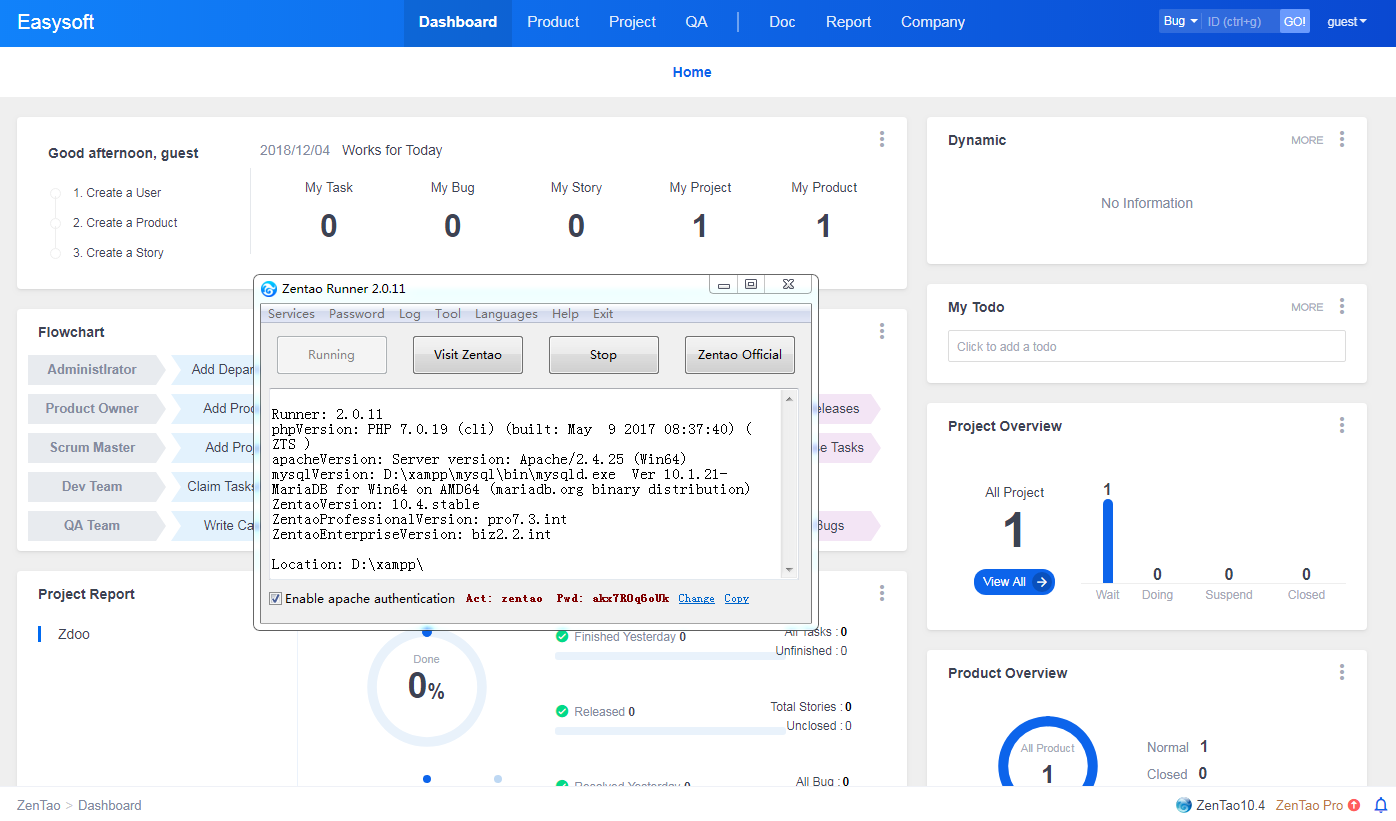The width and height of the screenshot is (1396, 821).
Task: Click the Create a Story step
Action: [x=118, y=253]
